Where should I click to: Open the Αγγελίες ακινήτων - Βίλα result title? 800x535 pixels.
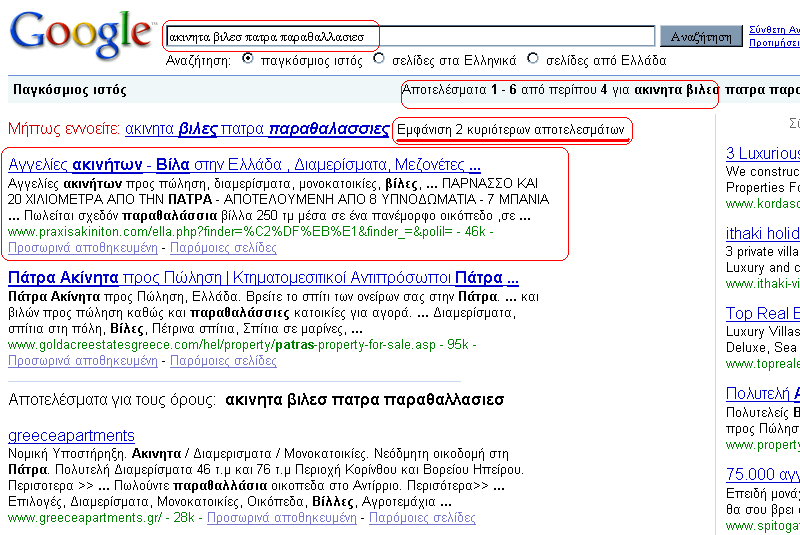[x=244, y=165]
